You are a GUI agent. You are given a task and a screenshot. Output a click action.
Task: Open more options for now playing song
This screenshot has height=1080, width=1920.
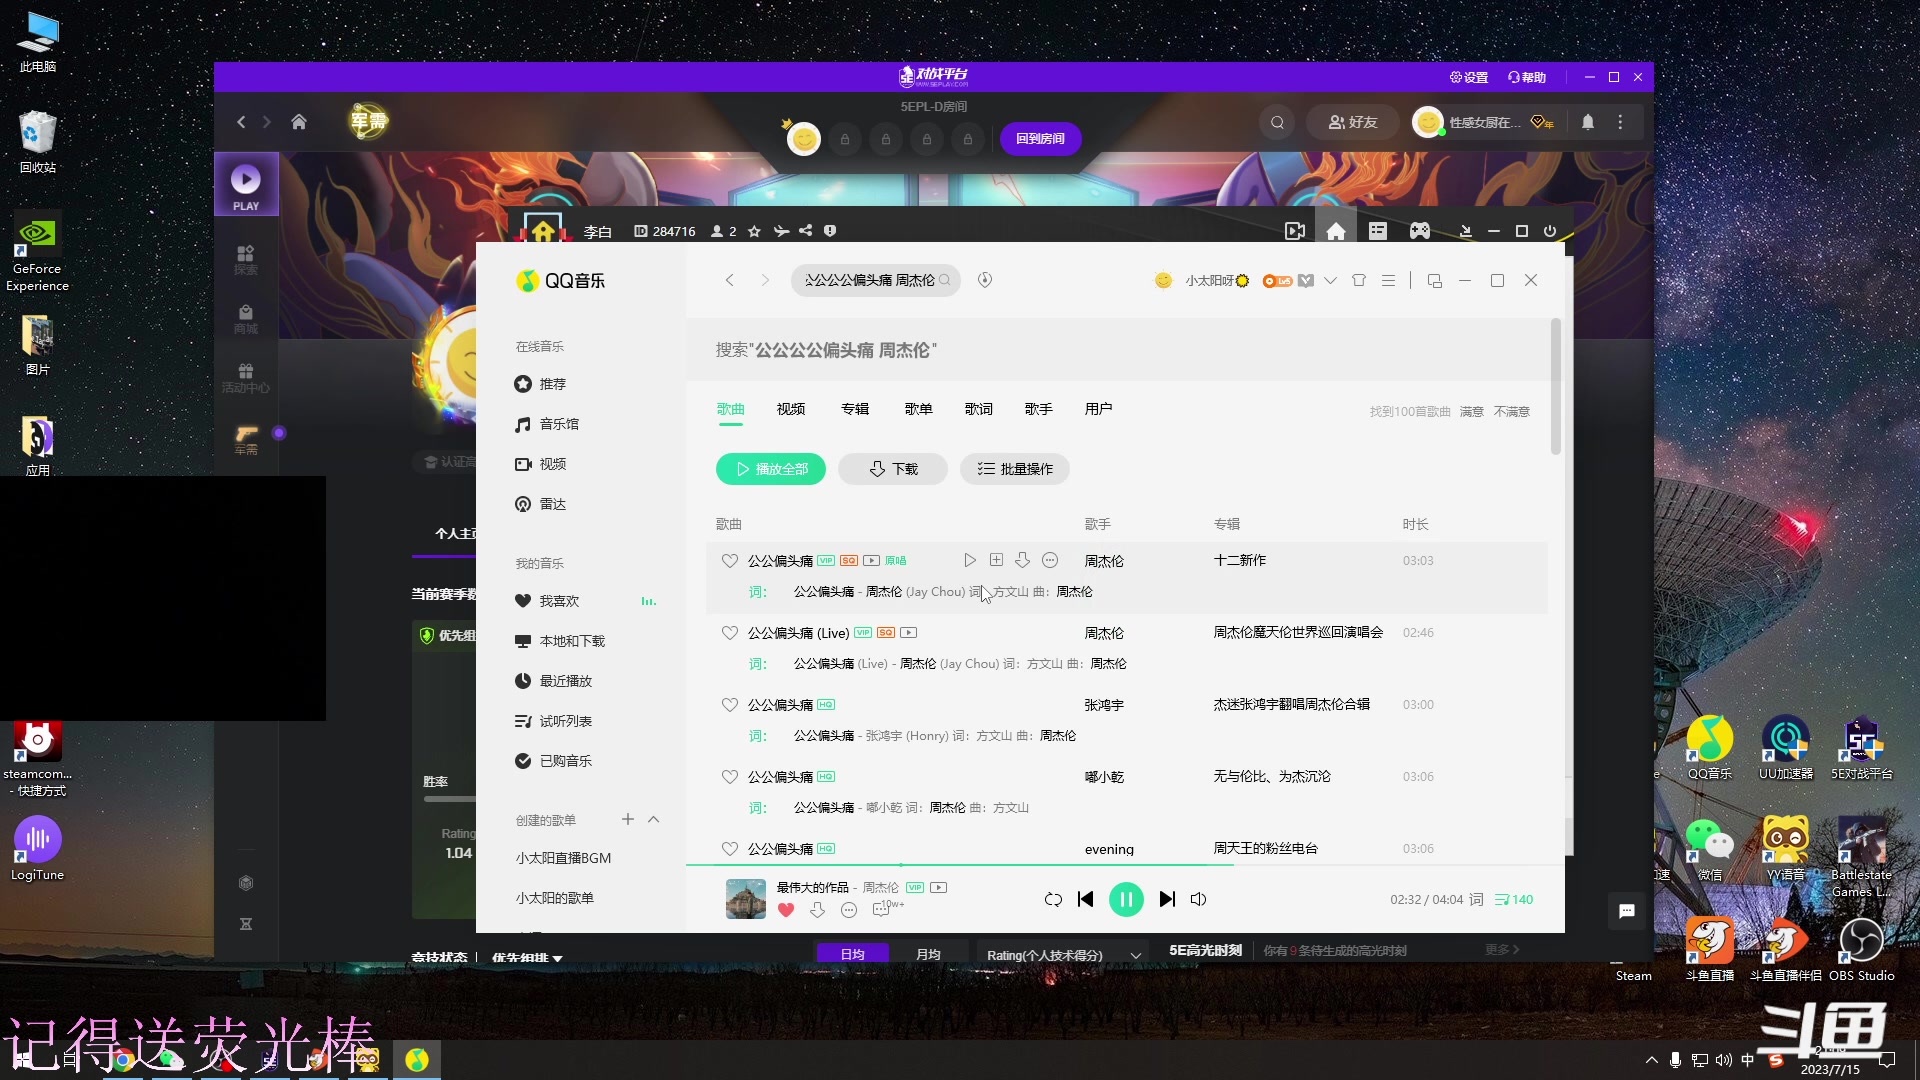[x=849, y=910]
